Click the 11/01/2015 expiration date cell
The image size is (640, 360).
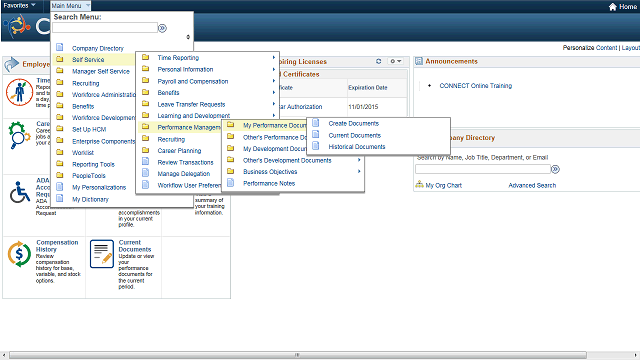(363, 107)
